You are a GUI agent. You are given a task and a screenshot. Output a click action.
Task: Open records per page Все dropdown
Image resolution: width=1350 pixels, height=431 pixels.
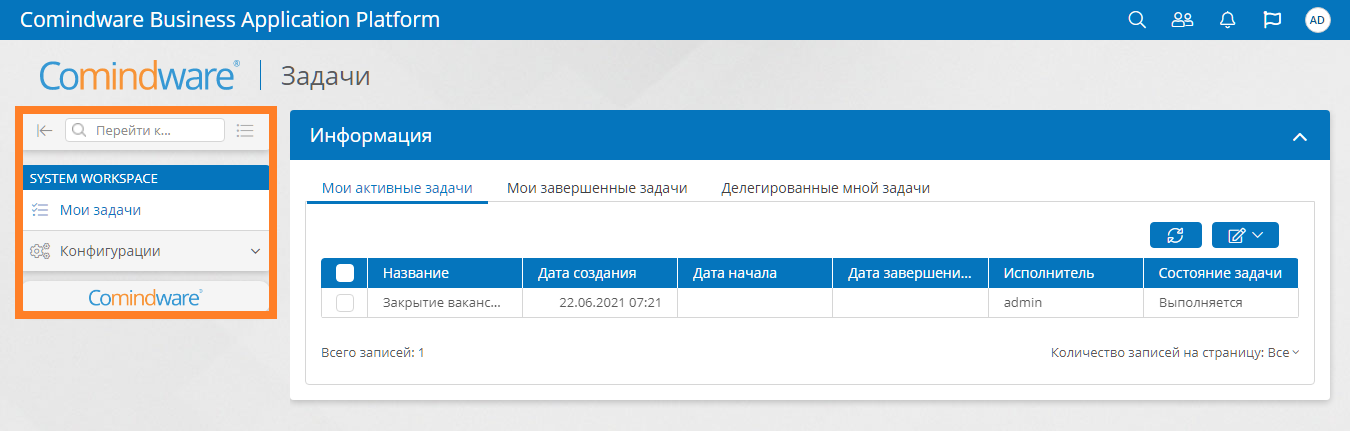tap(1283, 353)
